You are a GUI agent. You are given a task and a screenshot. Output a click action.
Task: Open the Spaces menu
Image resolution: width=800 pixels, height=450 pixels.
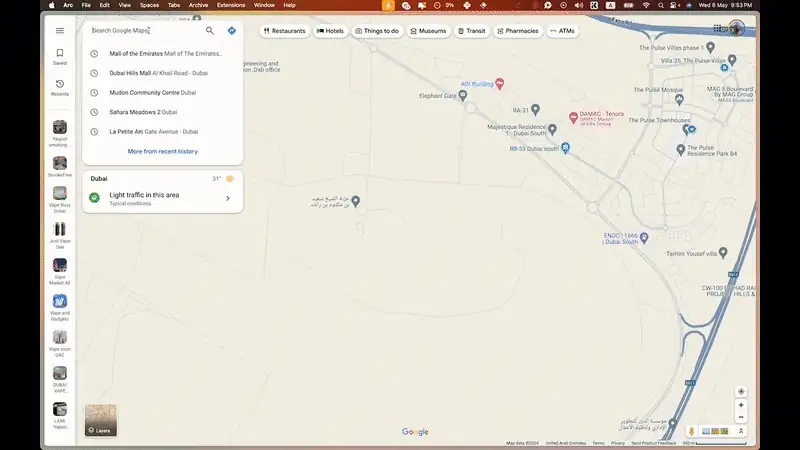pyautogui.click(x=149, y=5)
